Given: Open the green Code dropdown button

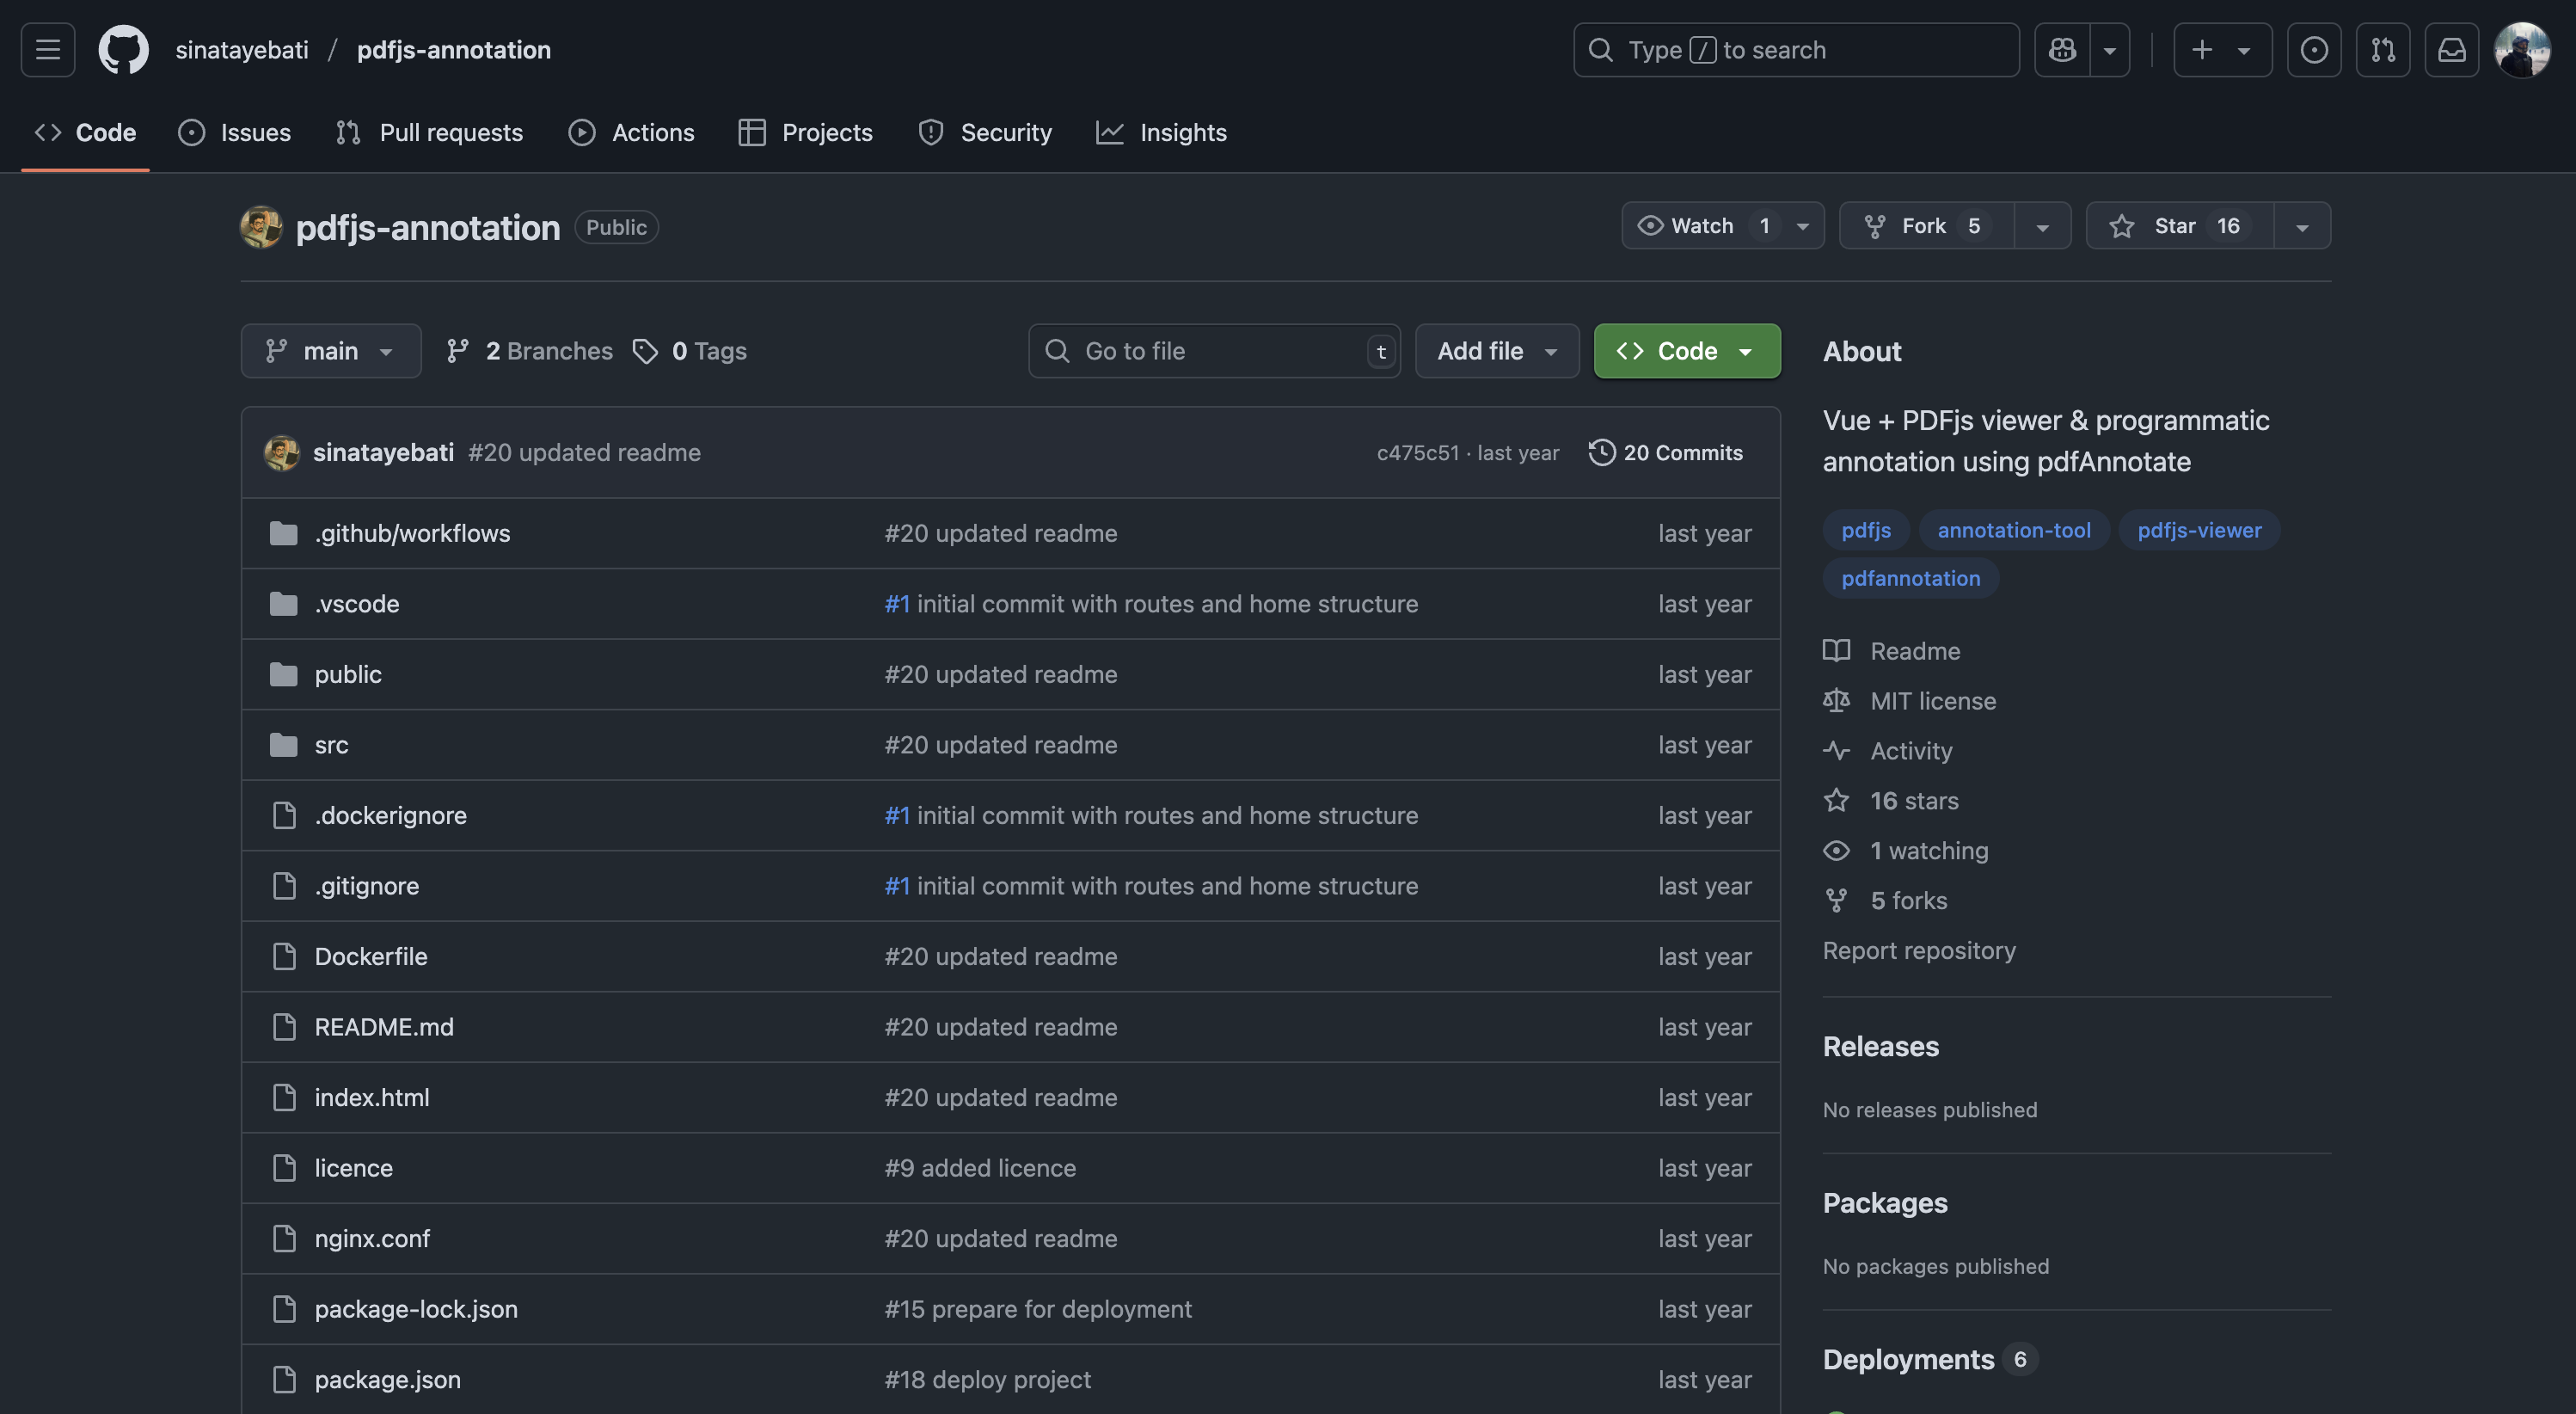Looking at the screenshot, I should [1687, 351].
